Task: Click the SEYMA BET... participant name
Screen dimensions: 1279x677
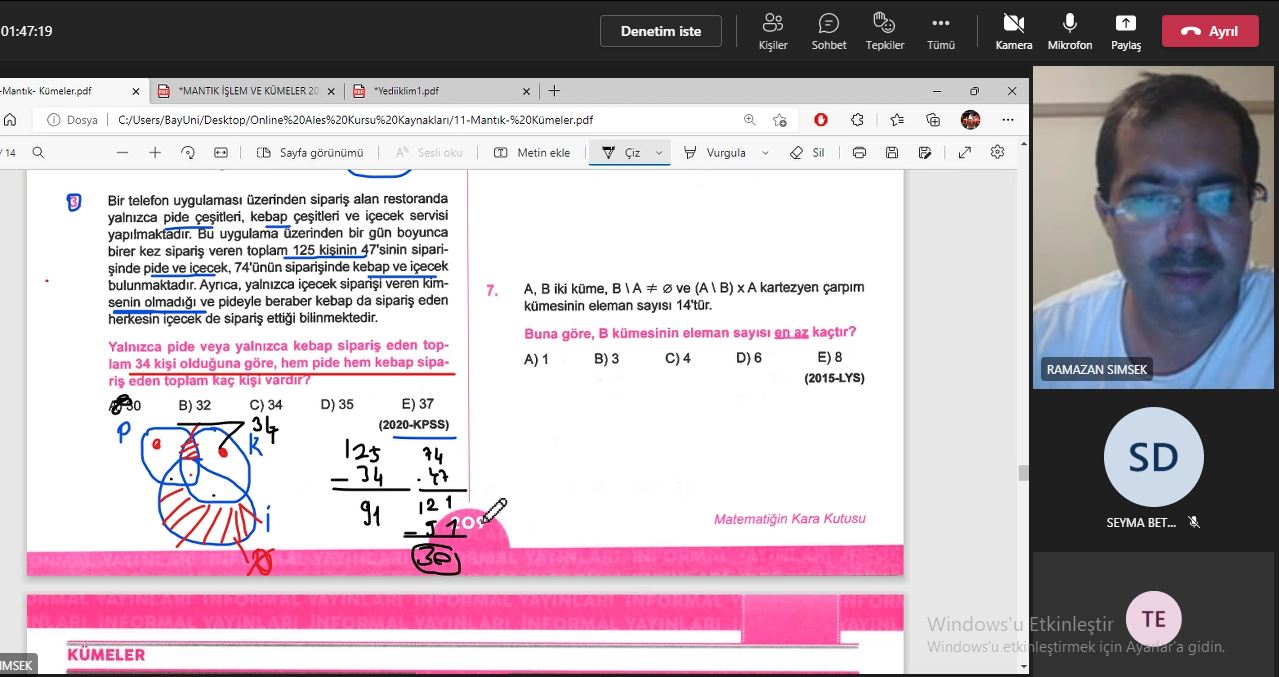Action: [x=1141, y=523]
